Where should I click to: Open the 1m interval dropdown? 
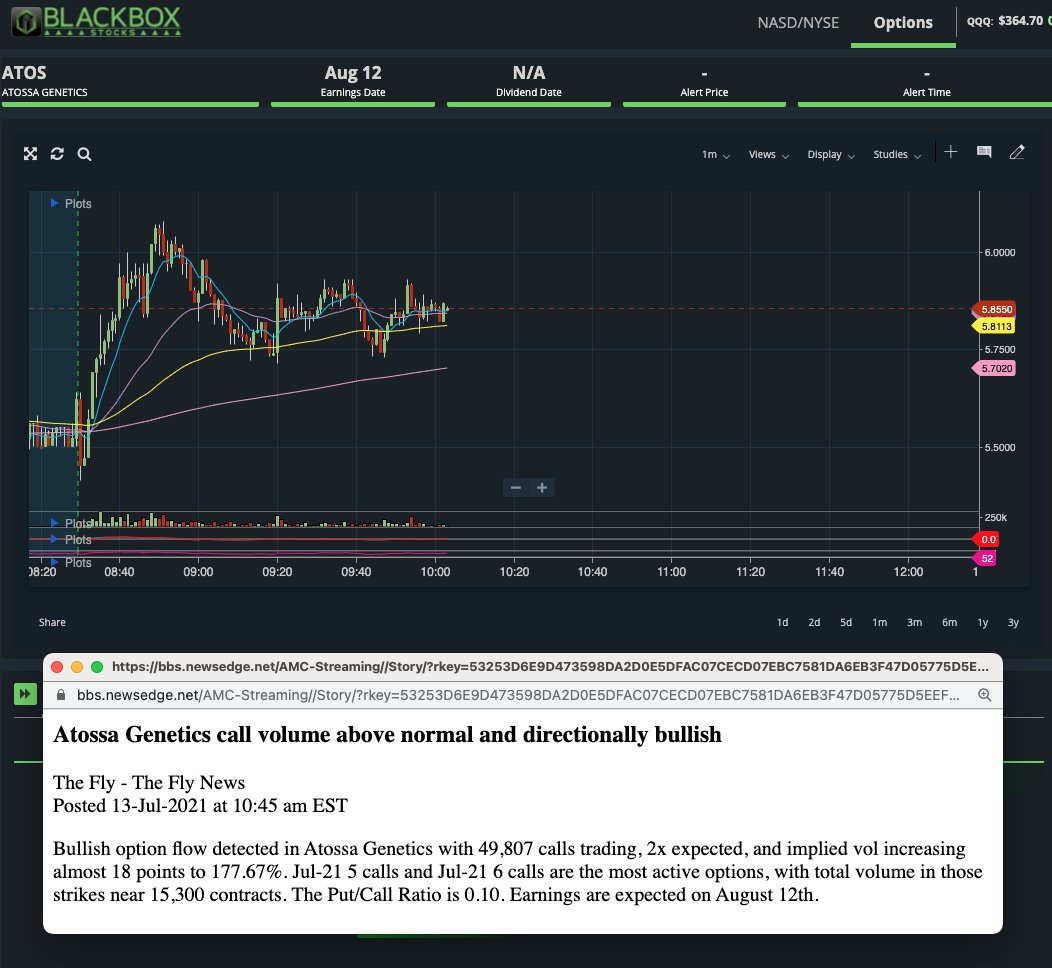pos(715,155)
